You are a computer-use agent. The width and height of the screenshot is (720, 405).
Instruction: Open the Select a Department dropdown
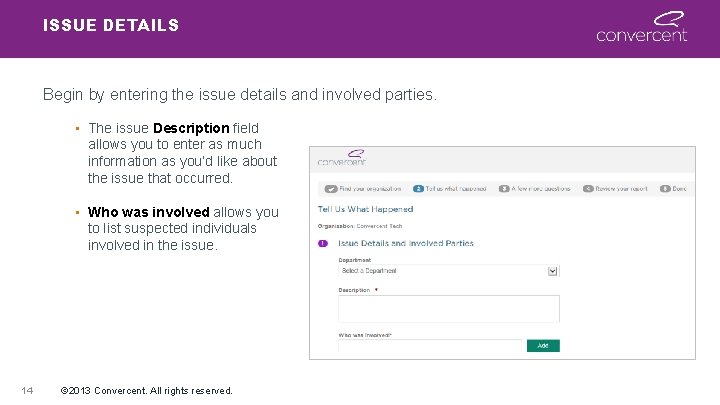click(x=442, y=271)
